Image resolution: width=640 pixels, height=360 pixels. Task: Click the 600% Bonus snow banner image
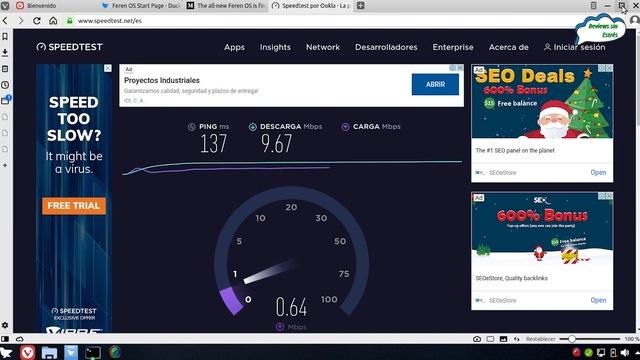tap(542, 229)
